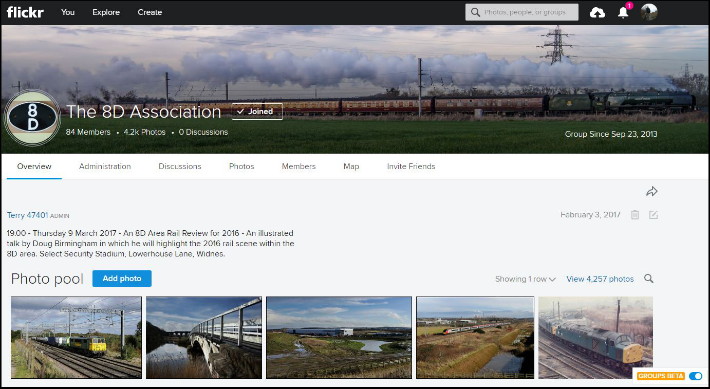The height and width of the screenshot is (389, 710).
Task: Switch to the Photos tab
Action: (241, 166)
